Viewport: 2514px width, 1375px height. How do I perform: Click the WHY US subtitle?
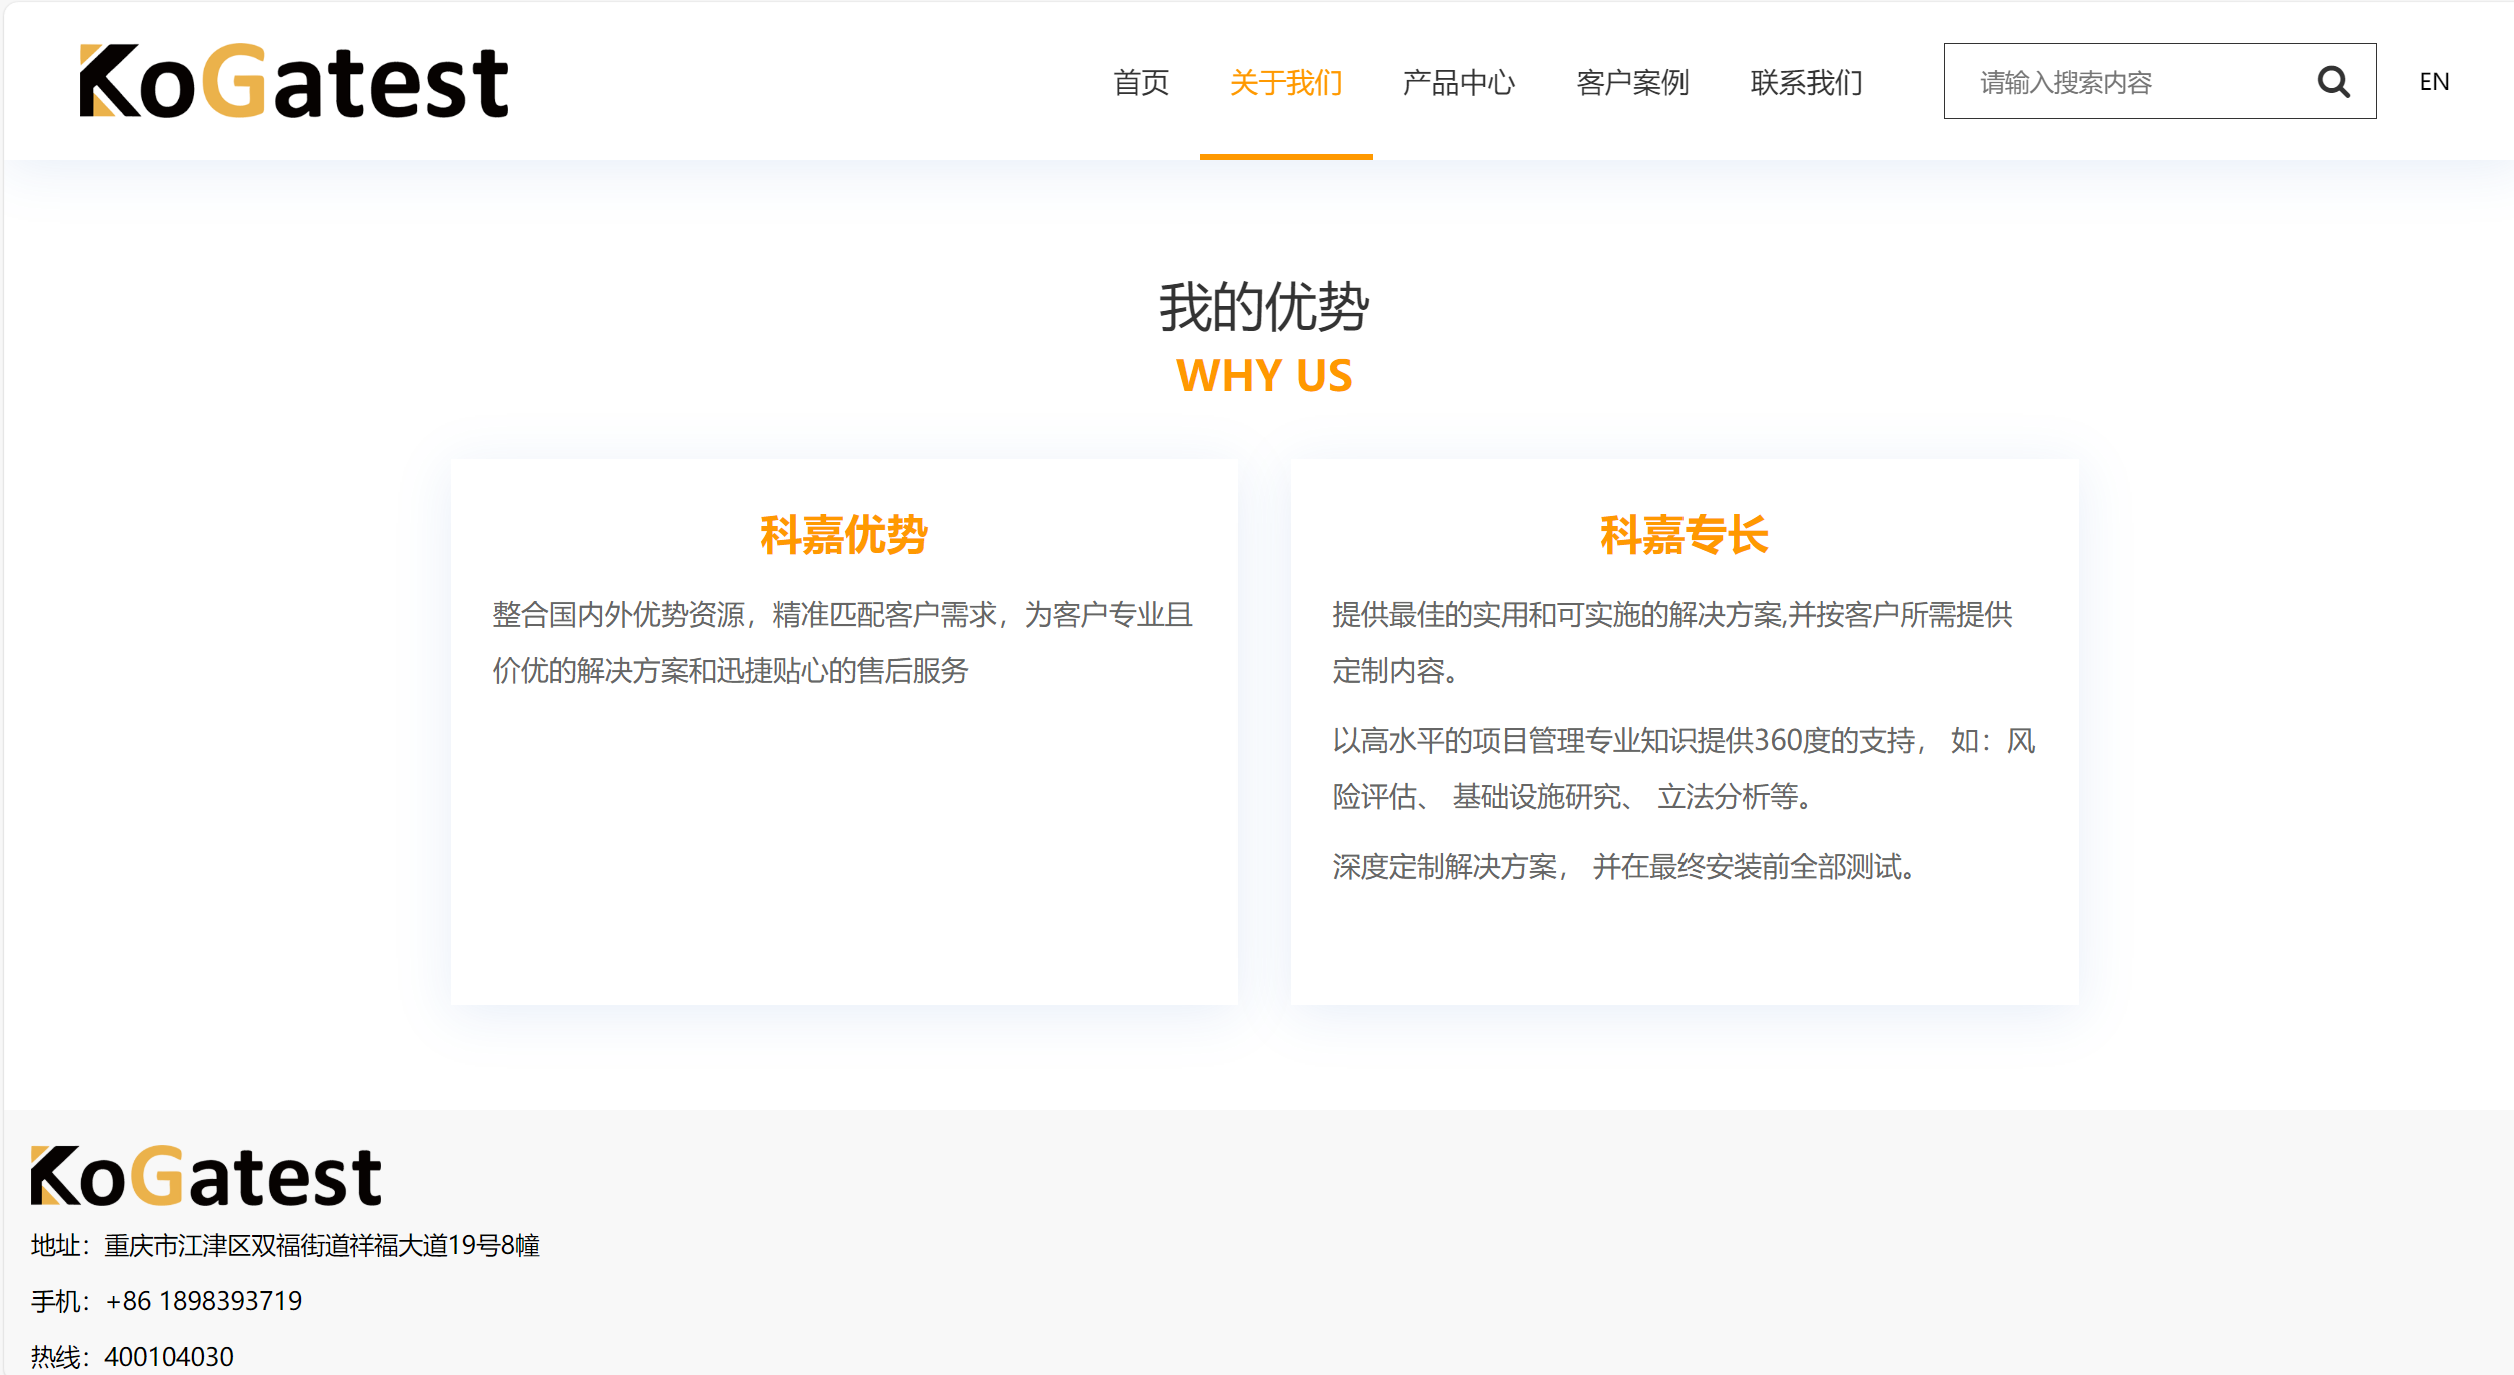(1264, 376)
